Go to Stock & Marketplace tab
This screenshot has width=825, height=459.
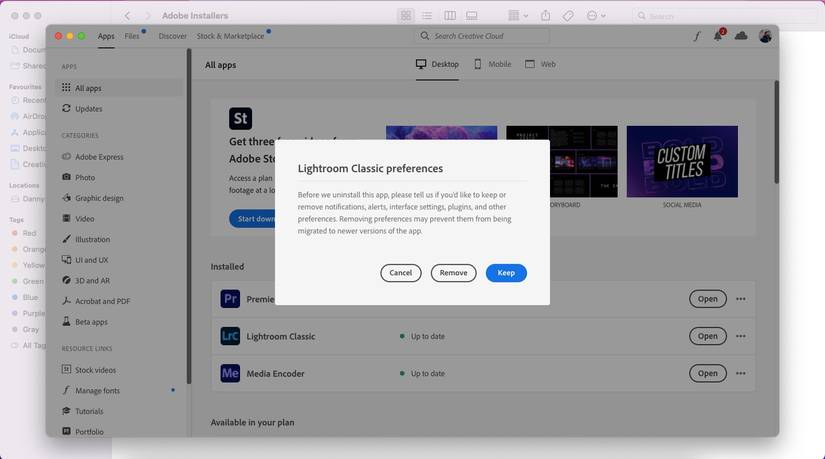tap(230, 36)
